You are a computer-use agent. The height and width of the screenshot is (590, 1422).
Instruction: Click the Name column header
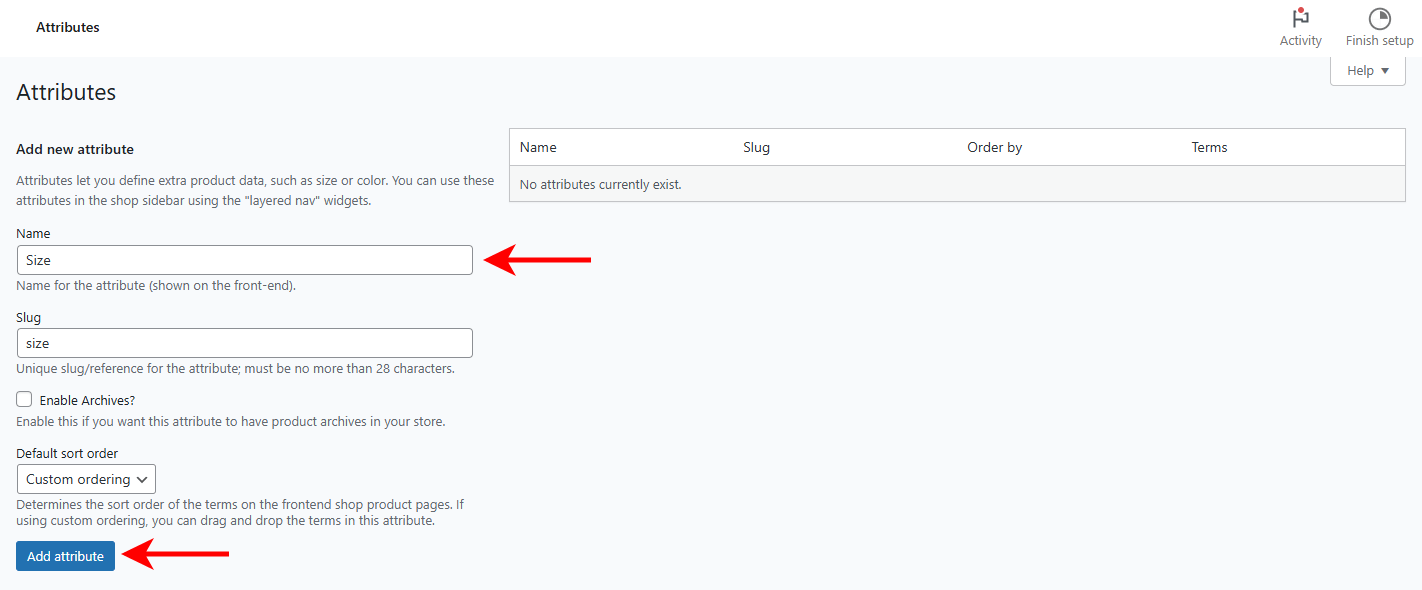538,147
